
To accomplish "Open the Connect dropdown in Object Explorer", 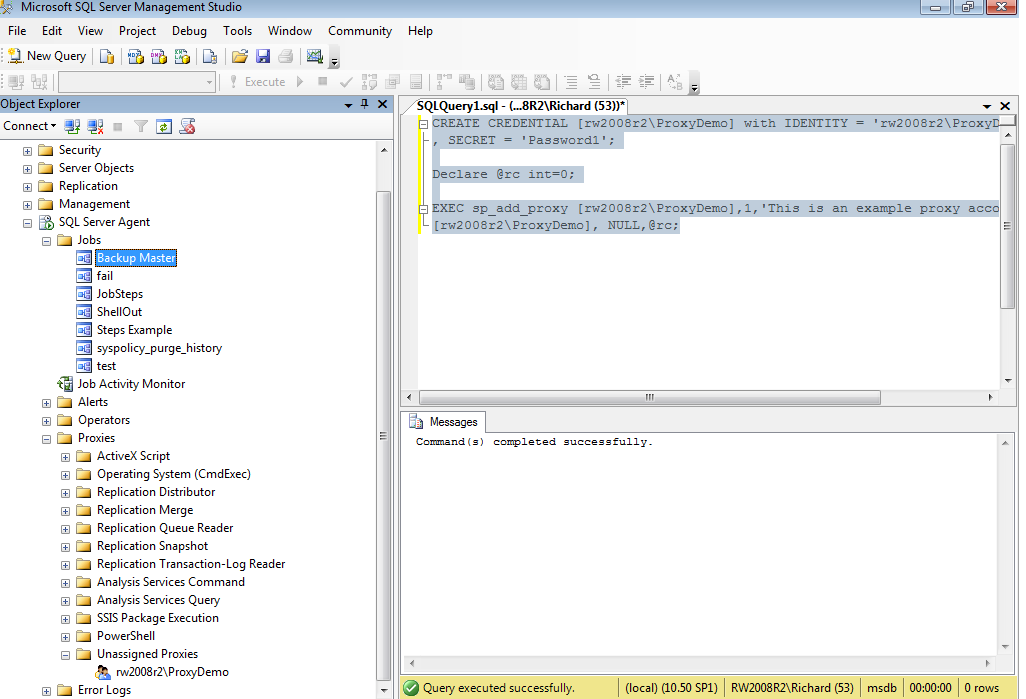I will [29, 126].
